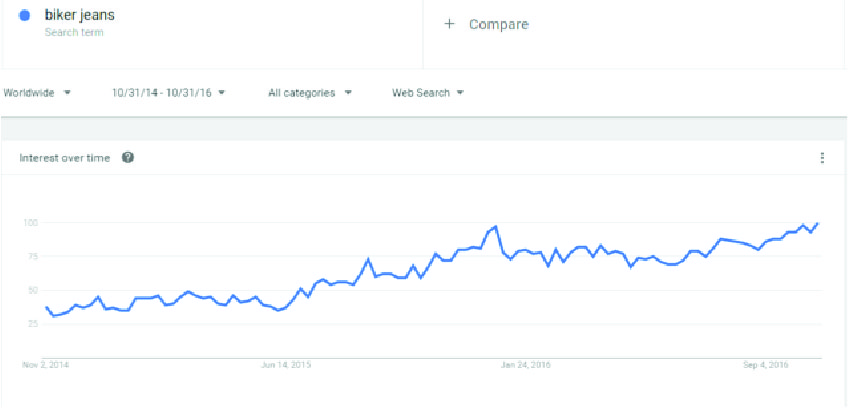This screenshot has height=408, width=848.
Task: Edit the biker jeans search term
Action: tap(80, 15)
